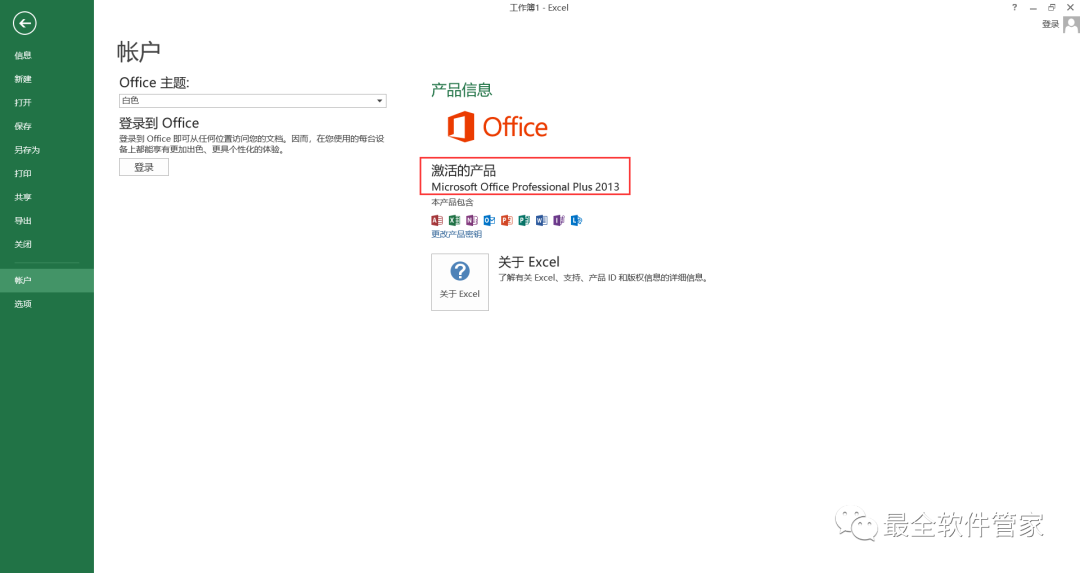Open 选项 from the sidebar
This screenshot has height=573, width=1080.
[47, 304]
